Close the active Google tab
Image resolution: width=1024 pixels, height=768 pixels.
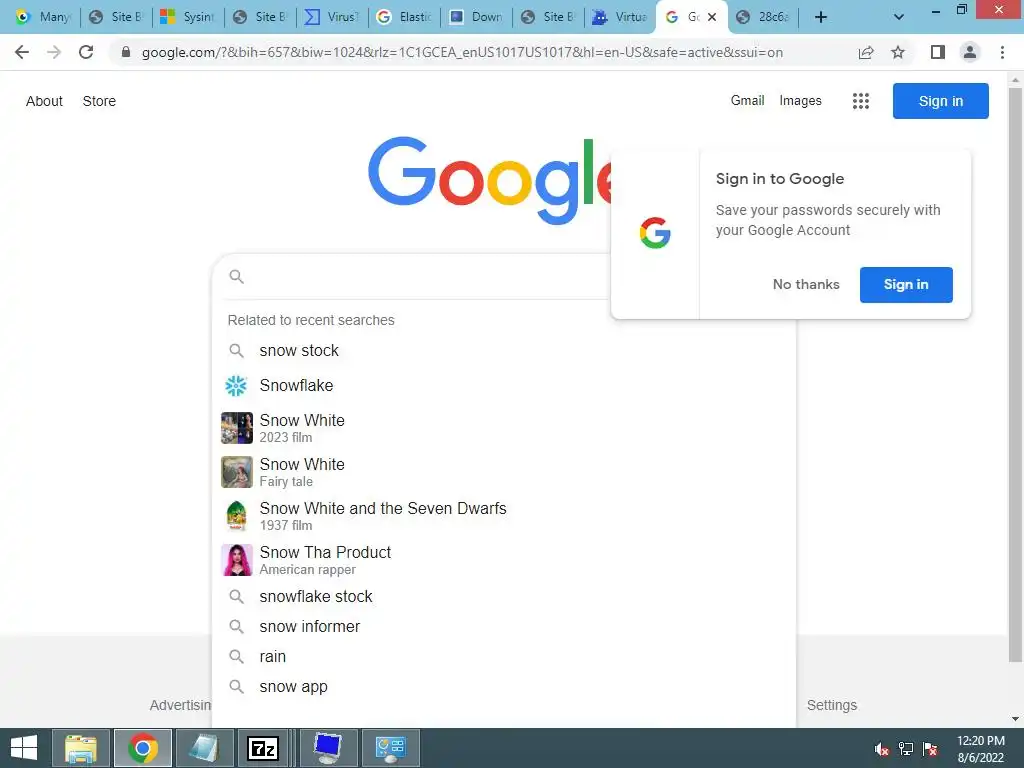point(712,17)
